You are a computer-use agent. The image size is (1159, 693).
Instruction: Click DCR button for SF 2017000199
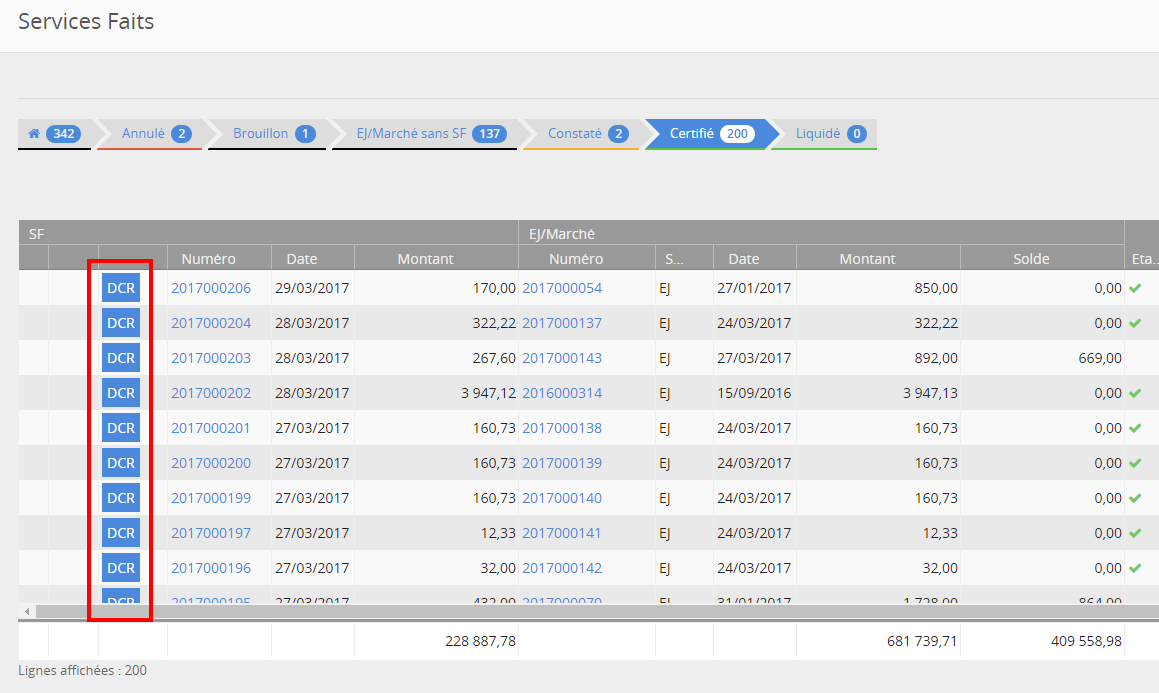coord(121,498)
